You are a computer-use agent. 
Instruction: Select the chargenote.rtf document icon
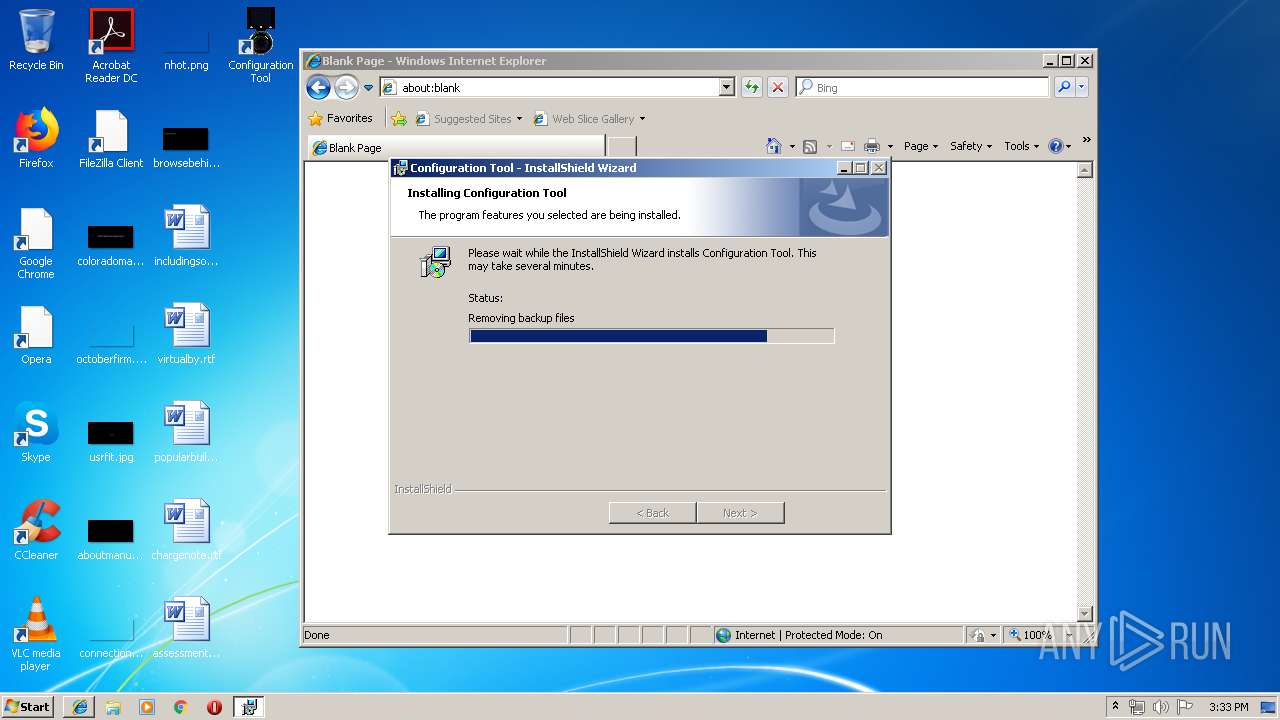186,530
